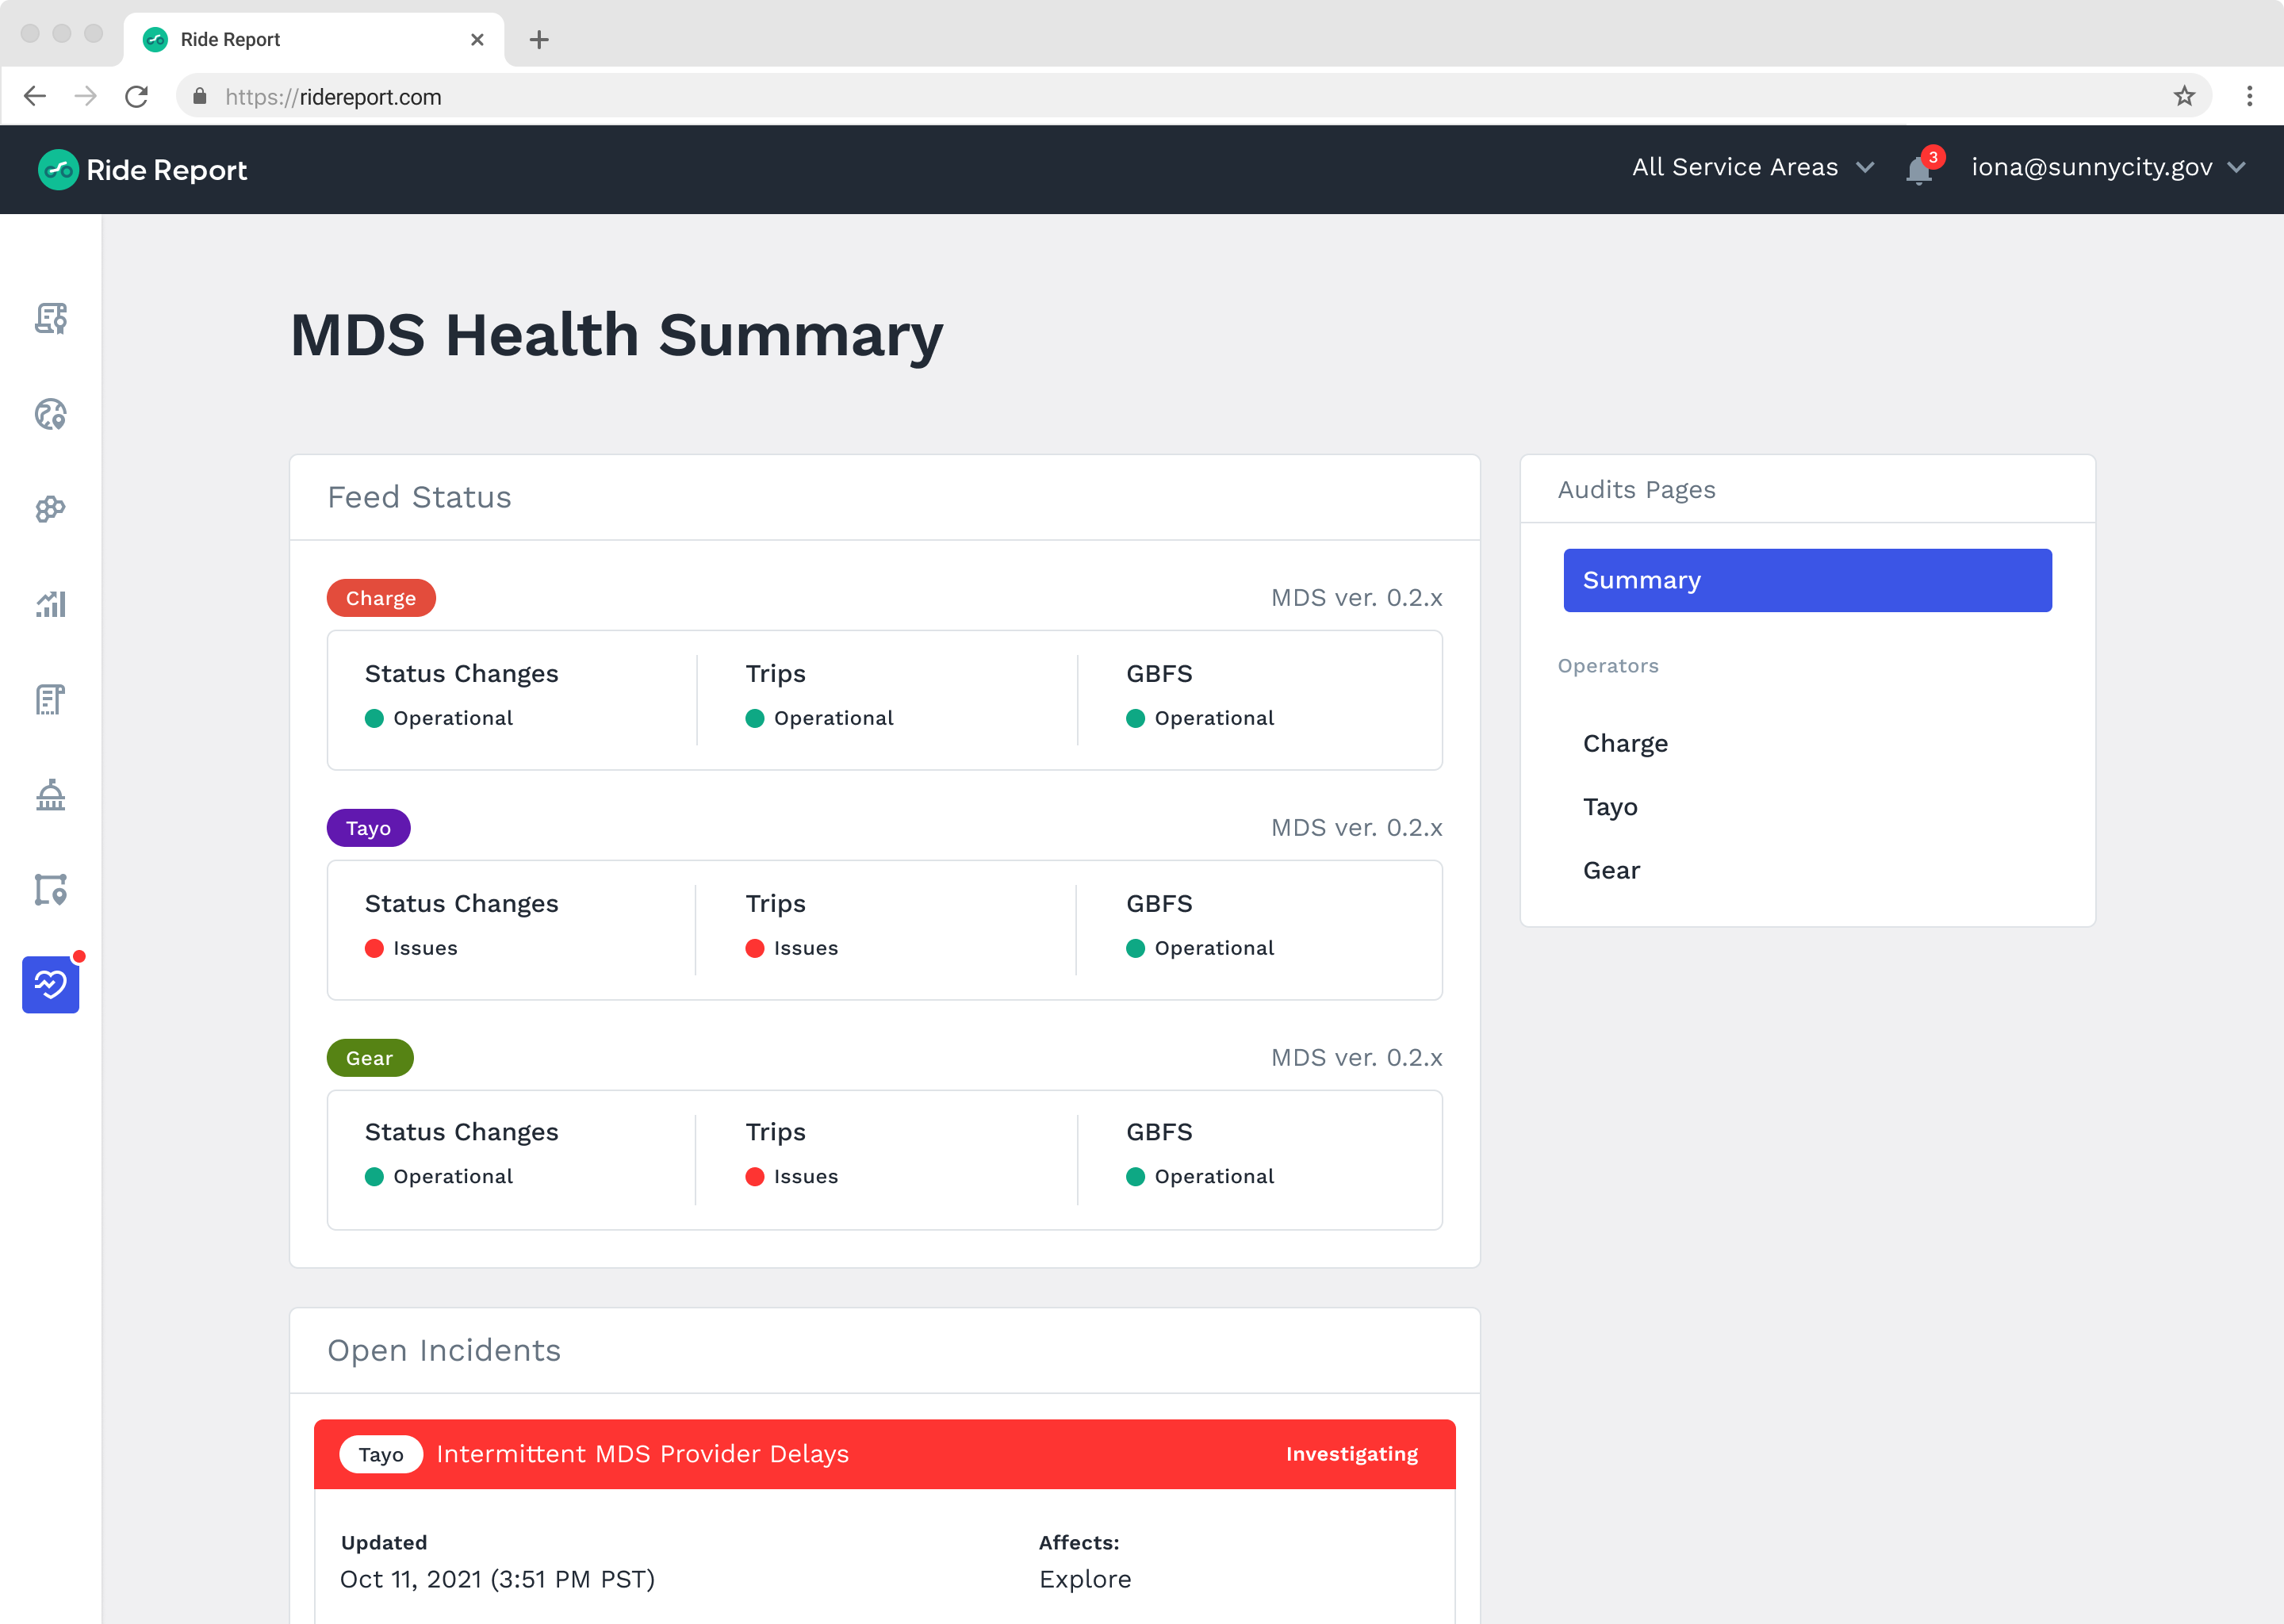Open the hexagon cluster sidebar icon
This screenshot has height=1624, width=2284.
point(51,509)
